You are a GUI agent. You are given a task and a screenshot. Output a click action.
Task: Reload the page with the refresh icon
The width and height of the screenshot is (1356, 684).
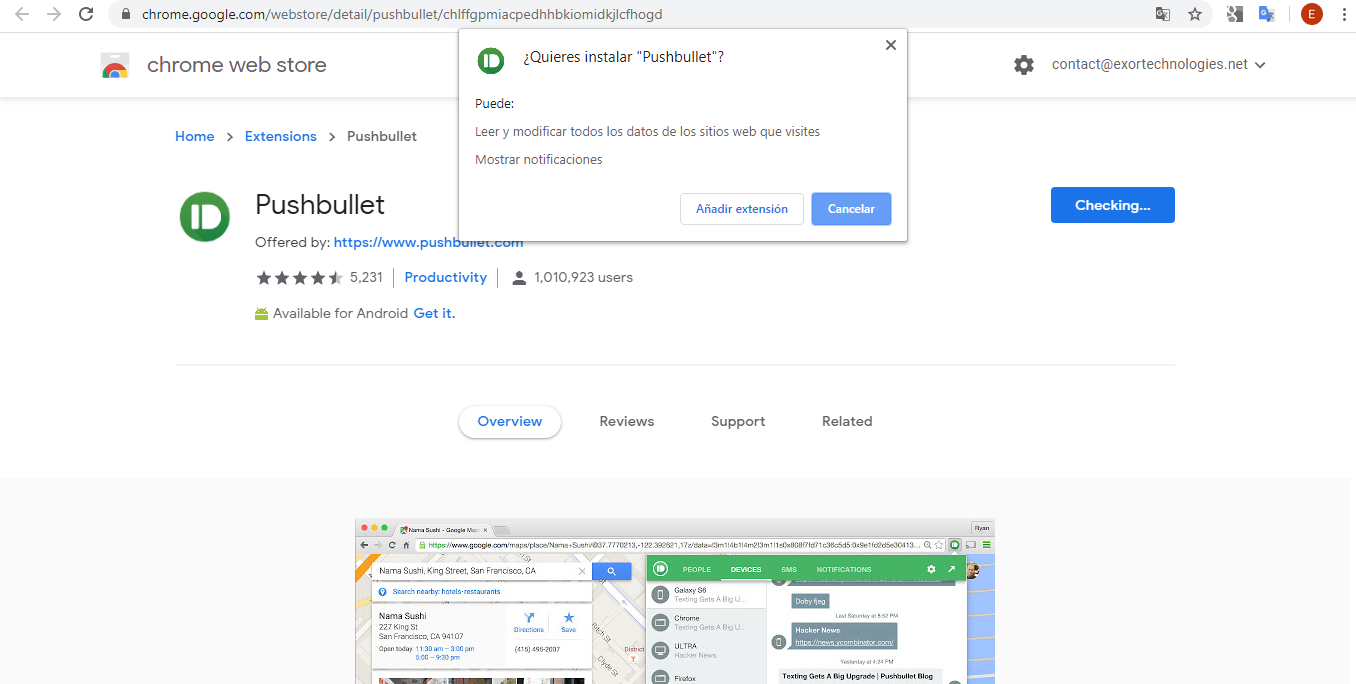(x=86, y=14)
